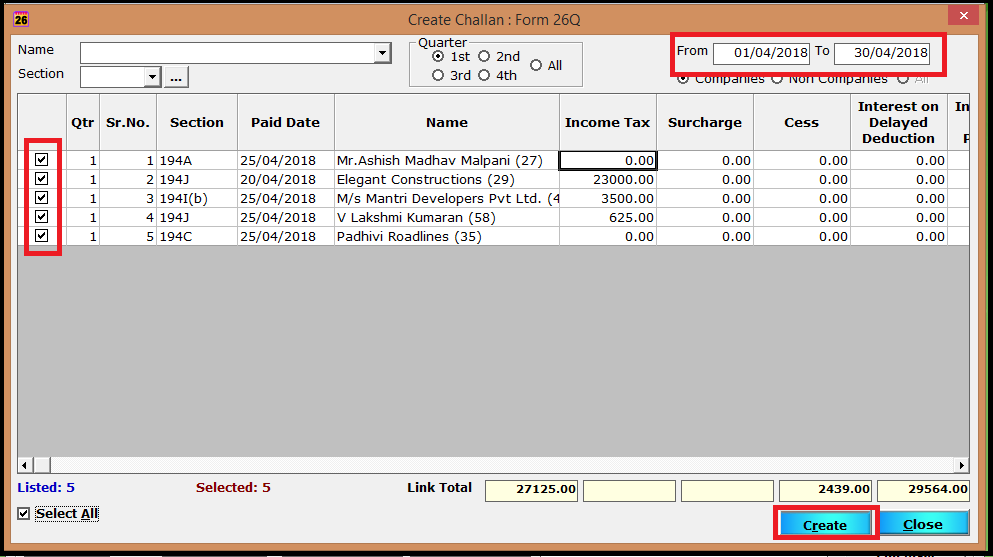Click Interest on Delayed Deduction header
The height and width of the screenshot is (557, 993).
tap(899, 122)
